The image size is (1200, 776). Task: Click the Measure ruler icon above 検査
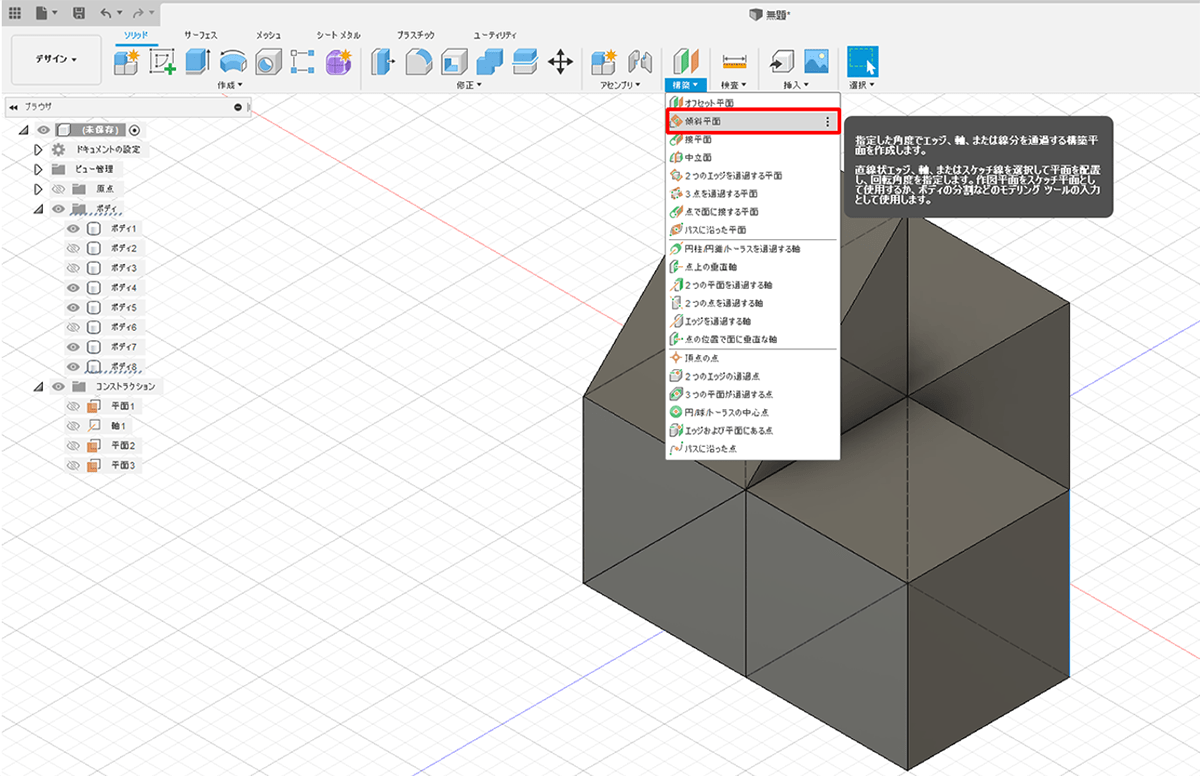(x=734, y=62)
